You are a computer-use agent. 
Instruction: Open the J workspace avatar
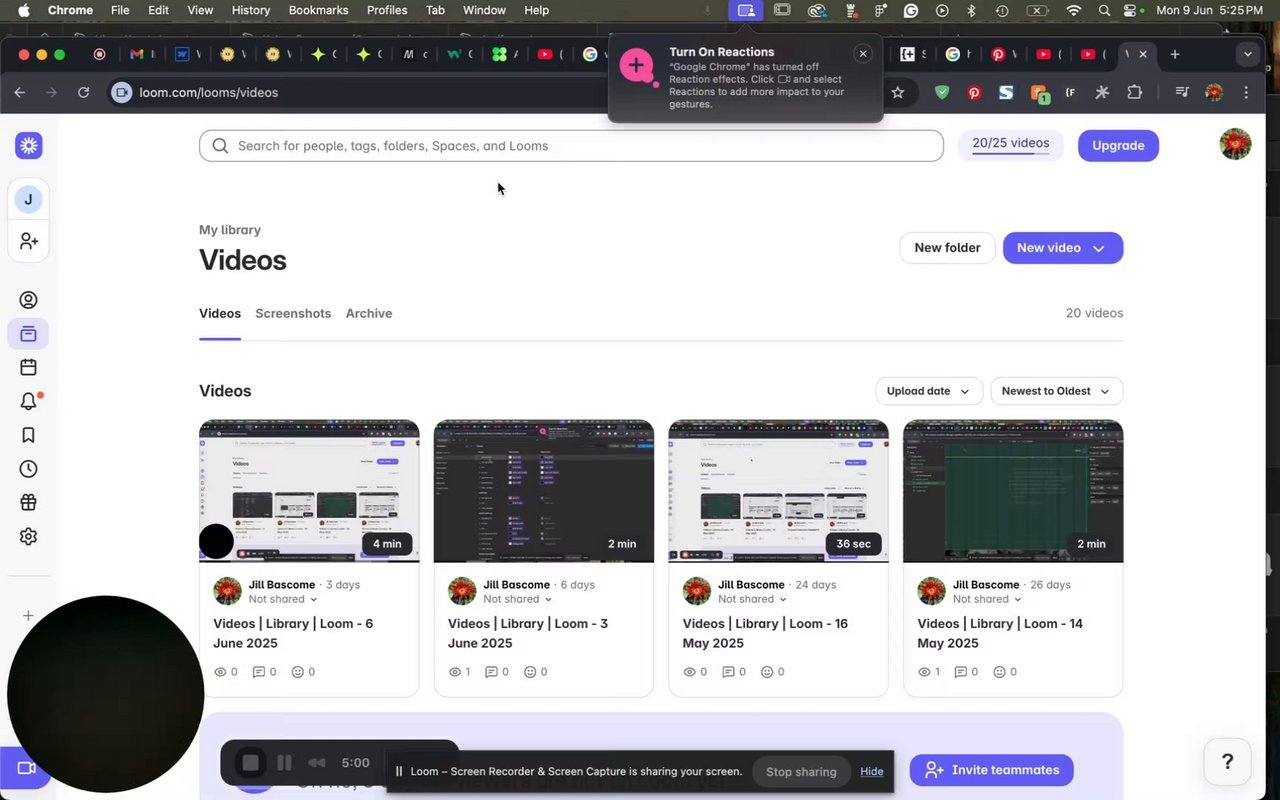[28, 199]
